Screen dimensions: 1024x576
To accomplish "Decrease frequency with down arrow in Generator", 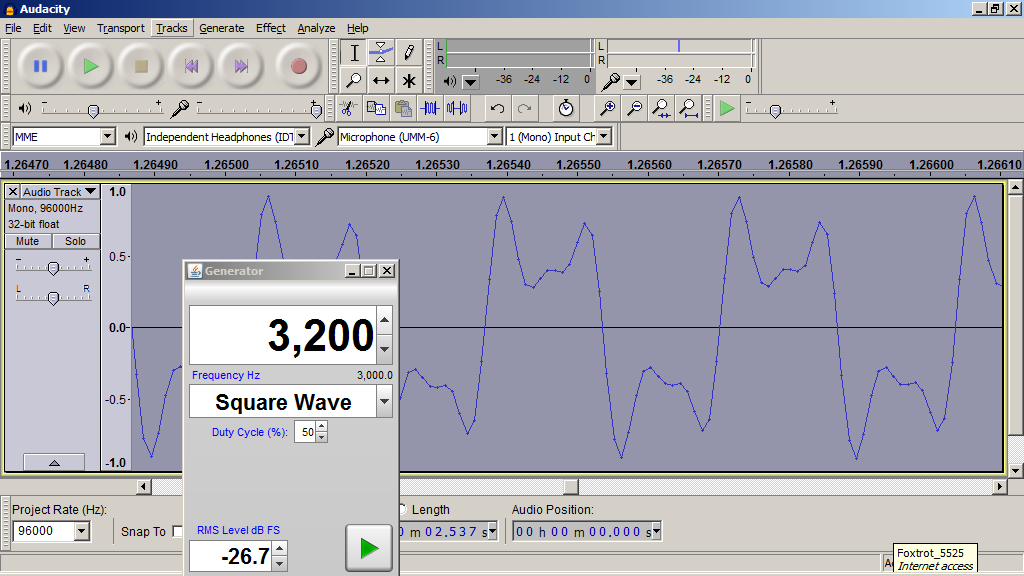I will [x=384, y=349].
